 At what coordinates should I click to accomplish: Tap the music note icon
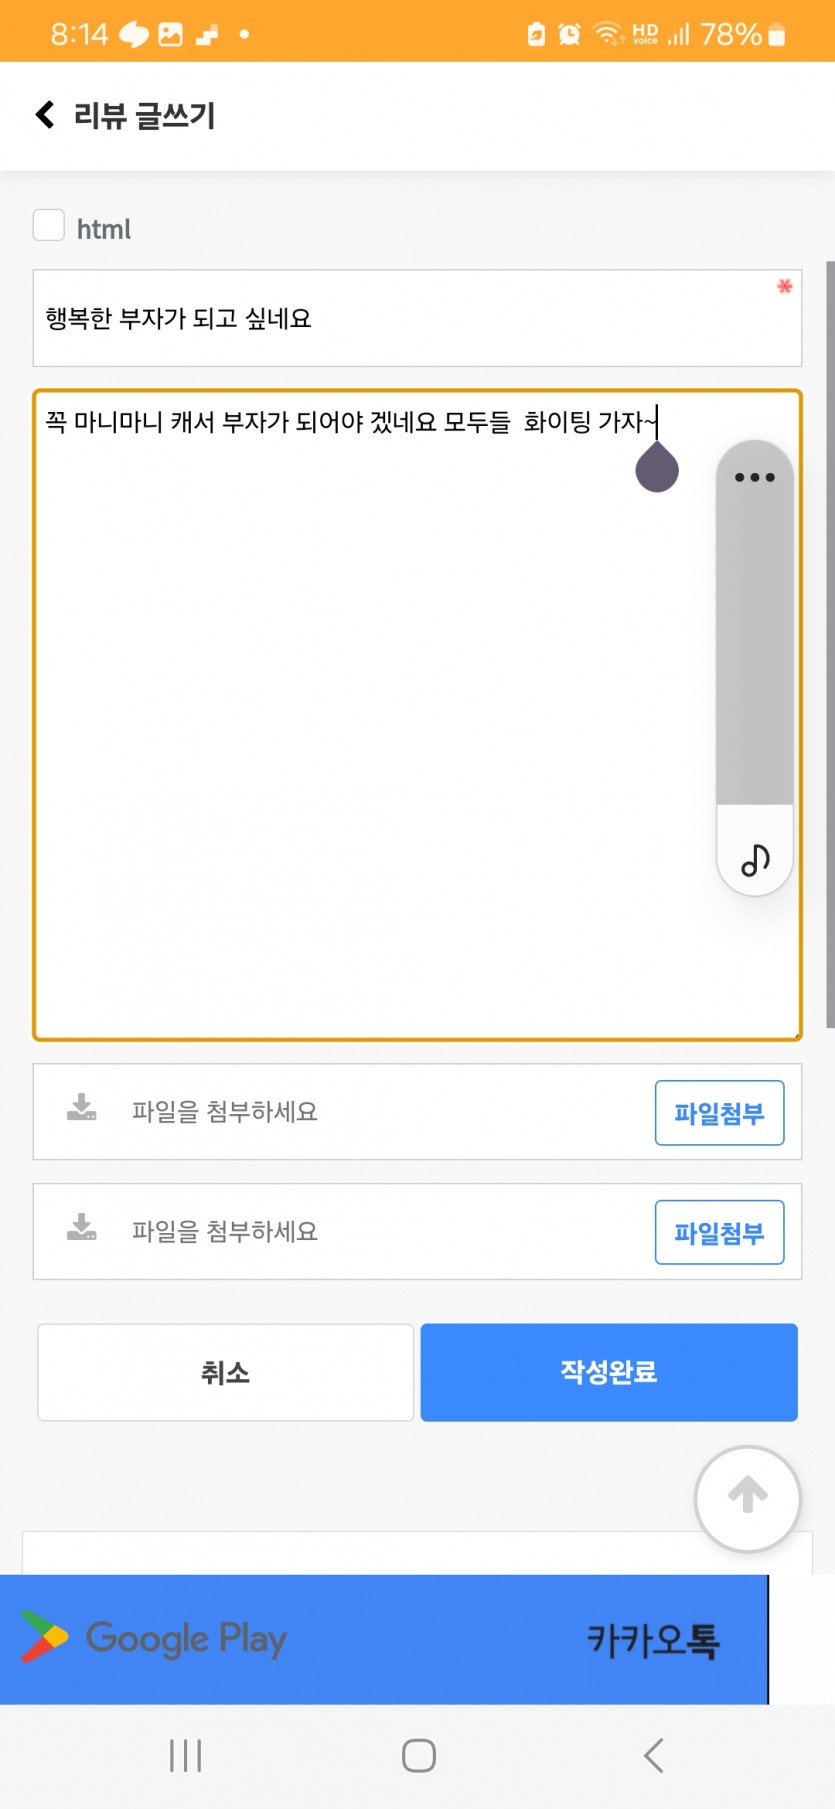(755, 860)
